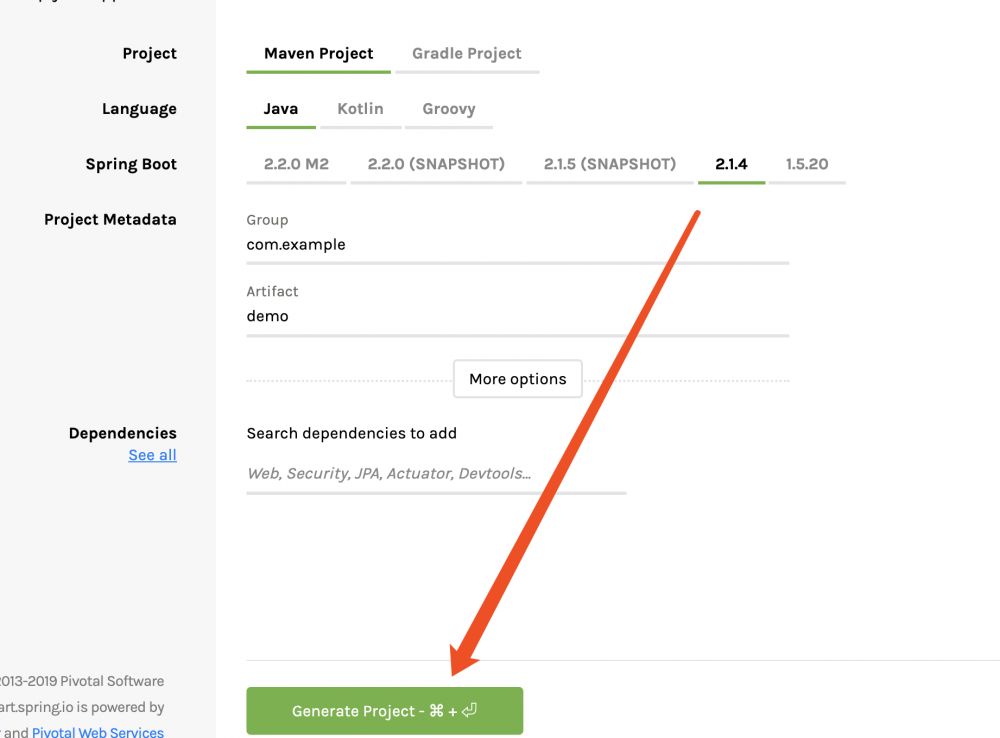Image resolution: width=1000 pixels, height=738 pixels.
Task: Focus the Artifact field containing demo
Action: click(x=517, y=316)
